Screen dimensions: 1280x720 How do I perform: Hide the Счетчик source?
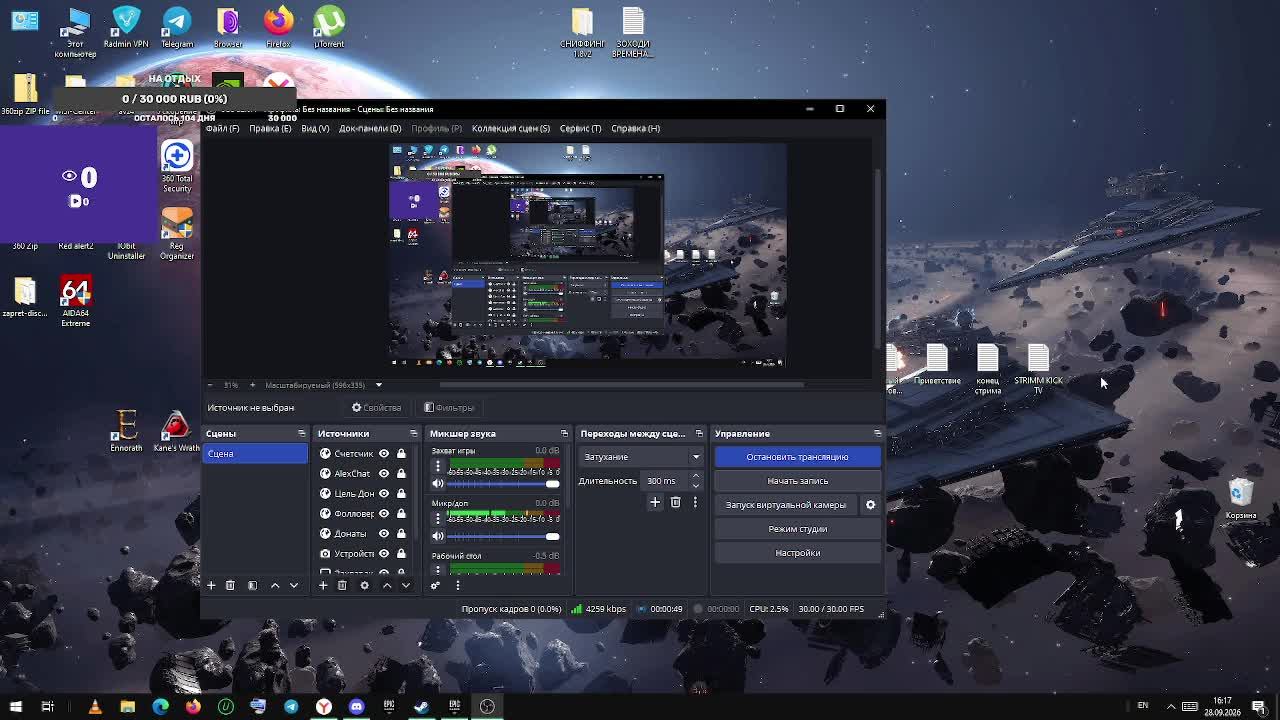[x=383, y=454]
